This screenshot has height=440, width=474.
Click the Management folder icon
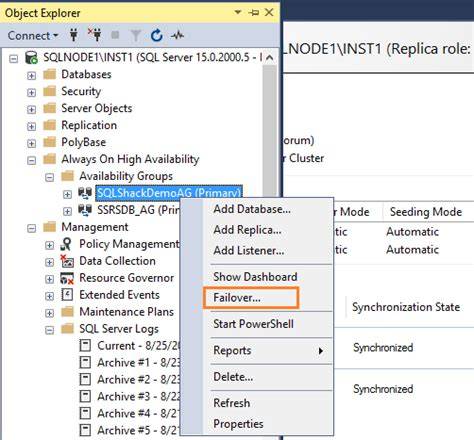pyautogui.click(x=50, y=227)
